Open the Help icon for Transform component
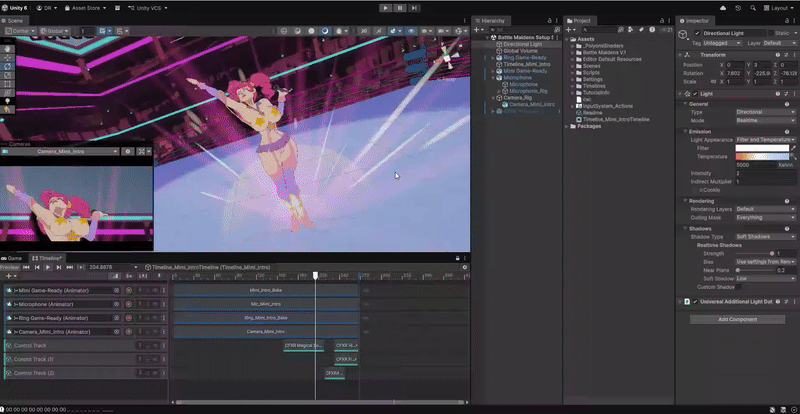The width and height of the screenshot is (800, 414). (x=778, y=55)
